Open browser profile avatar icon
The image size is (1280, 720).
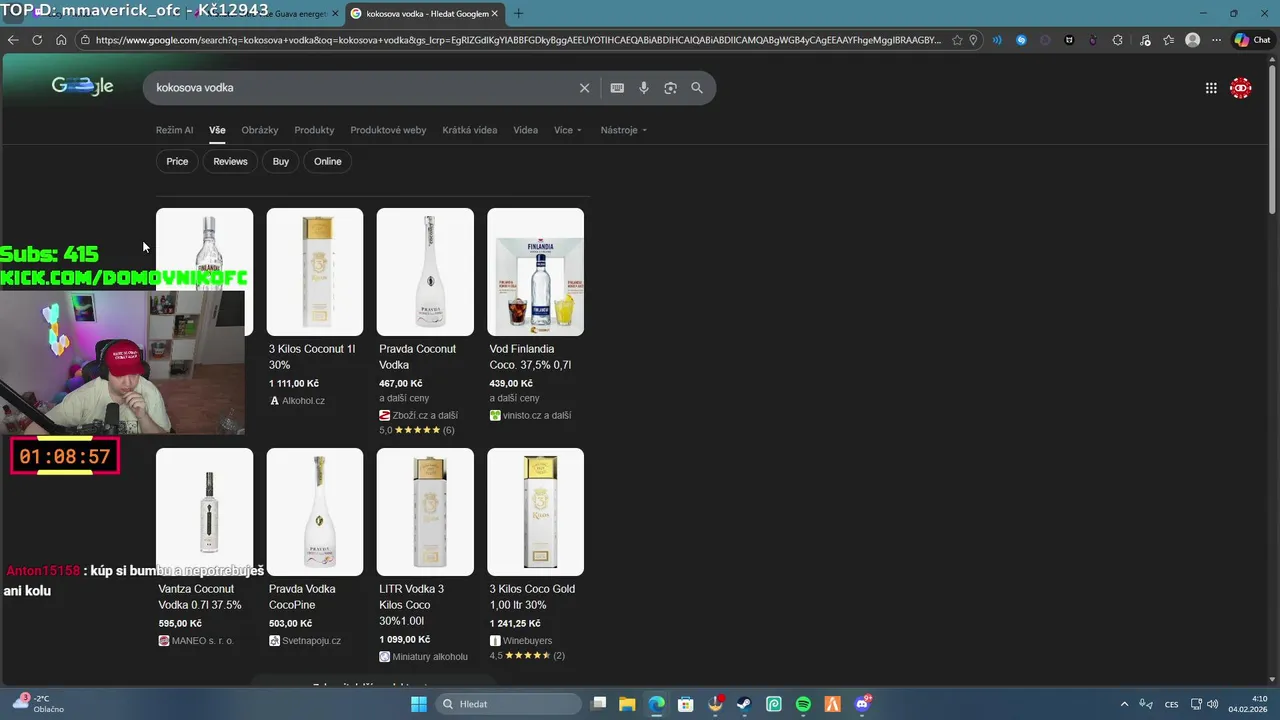(x=1192, y=40)
